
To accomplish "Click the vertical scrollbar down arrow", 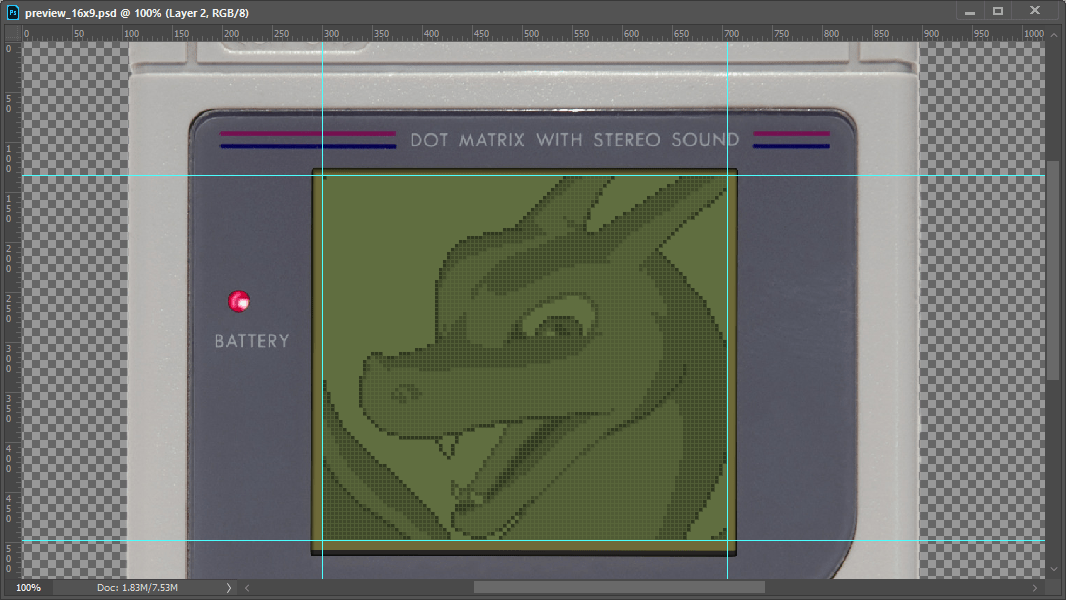I will pos(1053,570).
